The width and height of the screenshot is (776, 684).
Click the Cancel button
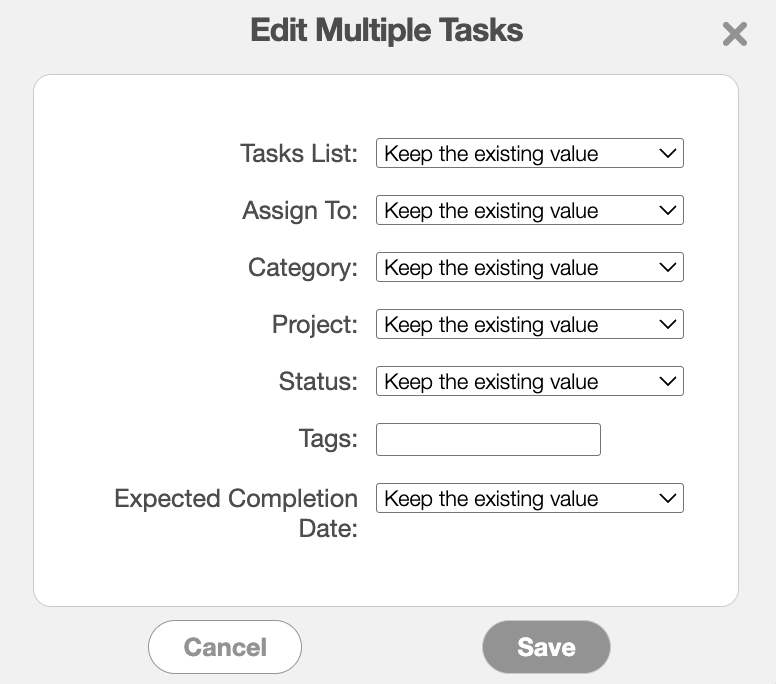click(225, 646)
